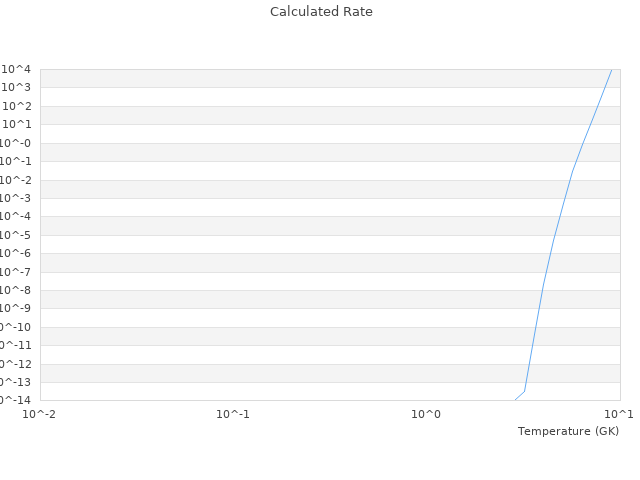
Task: Click the y-axis 10^-2 tick label
Action: point(15,180)
